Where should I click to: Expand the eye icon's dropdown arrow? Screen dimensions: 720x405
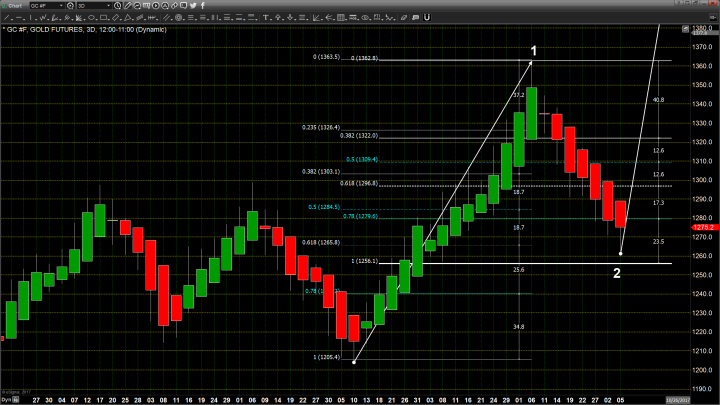click(x=370, y=19)
